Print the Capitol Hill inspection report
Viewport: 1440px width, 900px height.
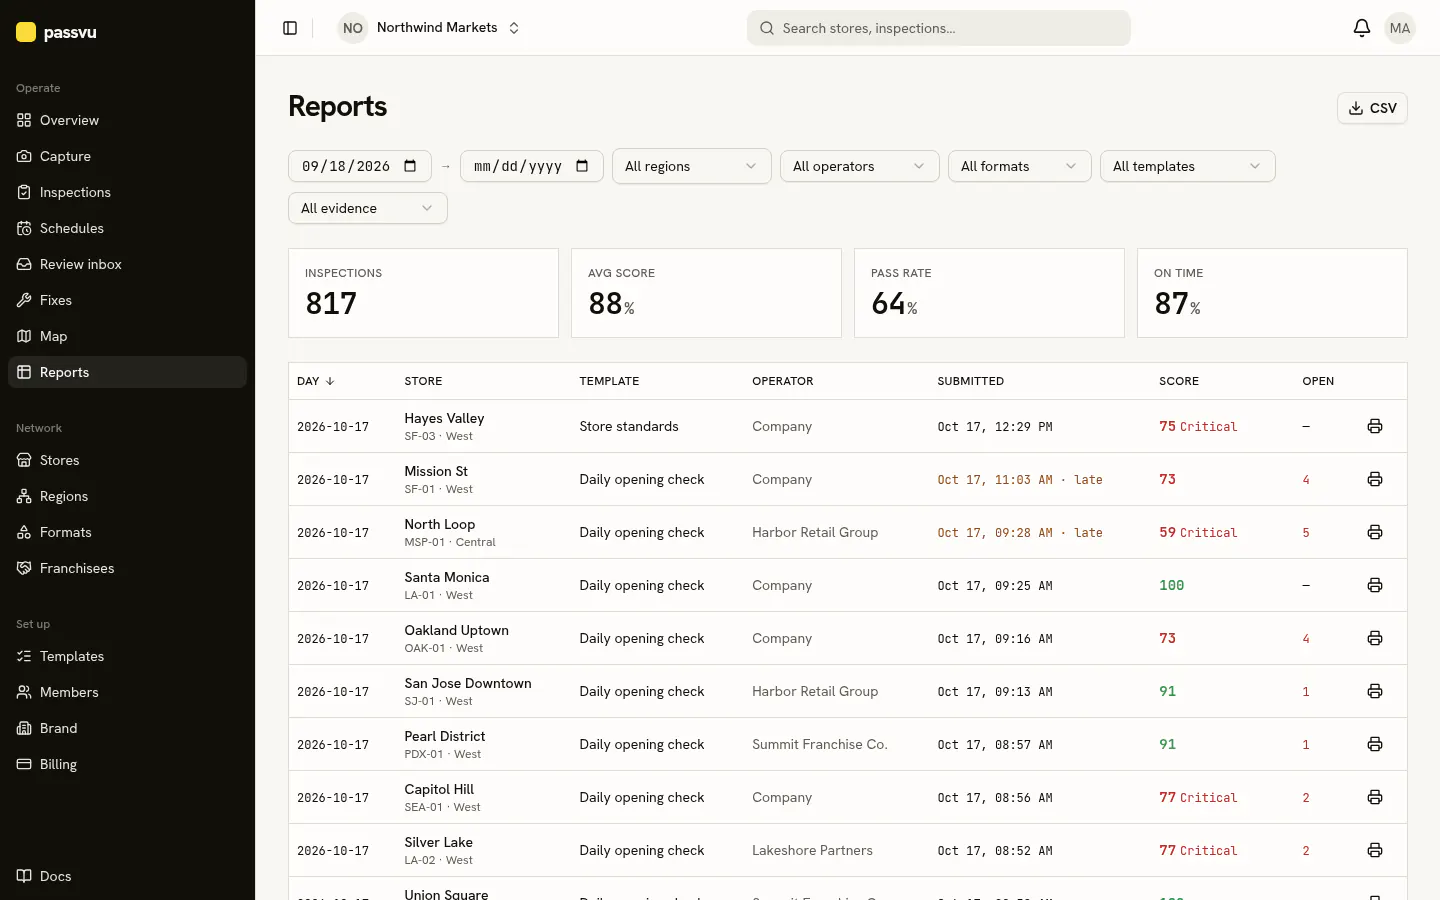(x=1375, y=797)
